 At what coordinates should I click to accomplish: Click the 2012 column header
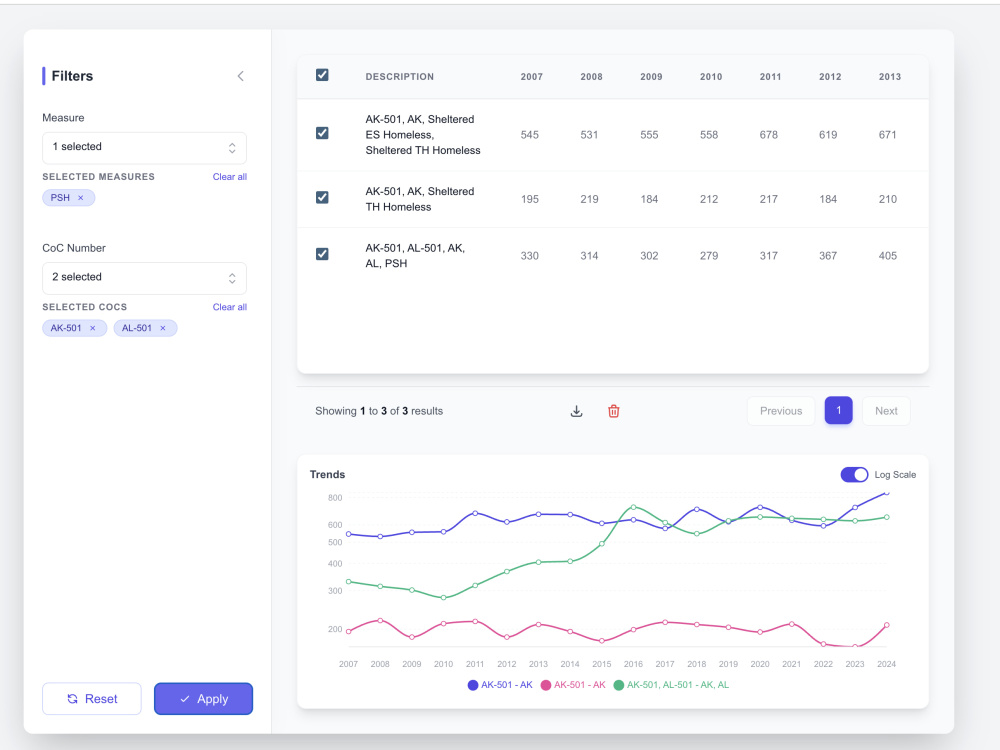[x=830, y=77]
